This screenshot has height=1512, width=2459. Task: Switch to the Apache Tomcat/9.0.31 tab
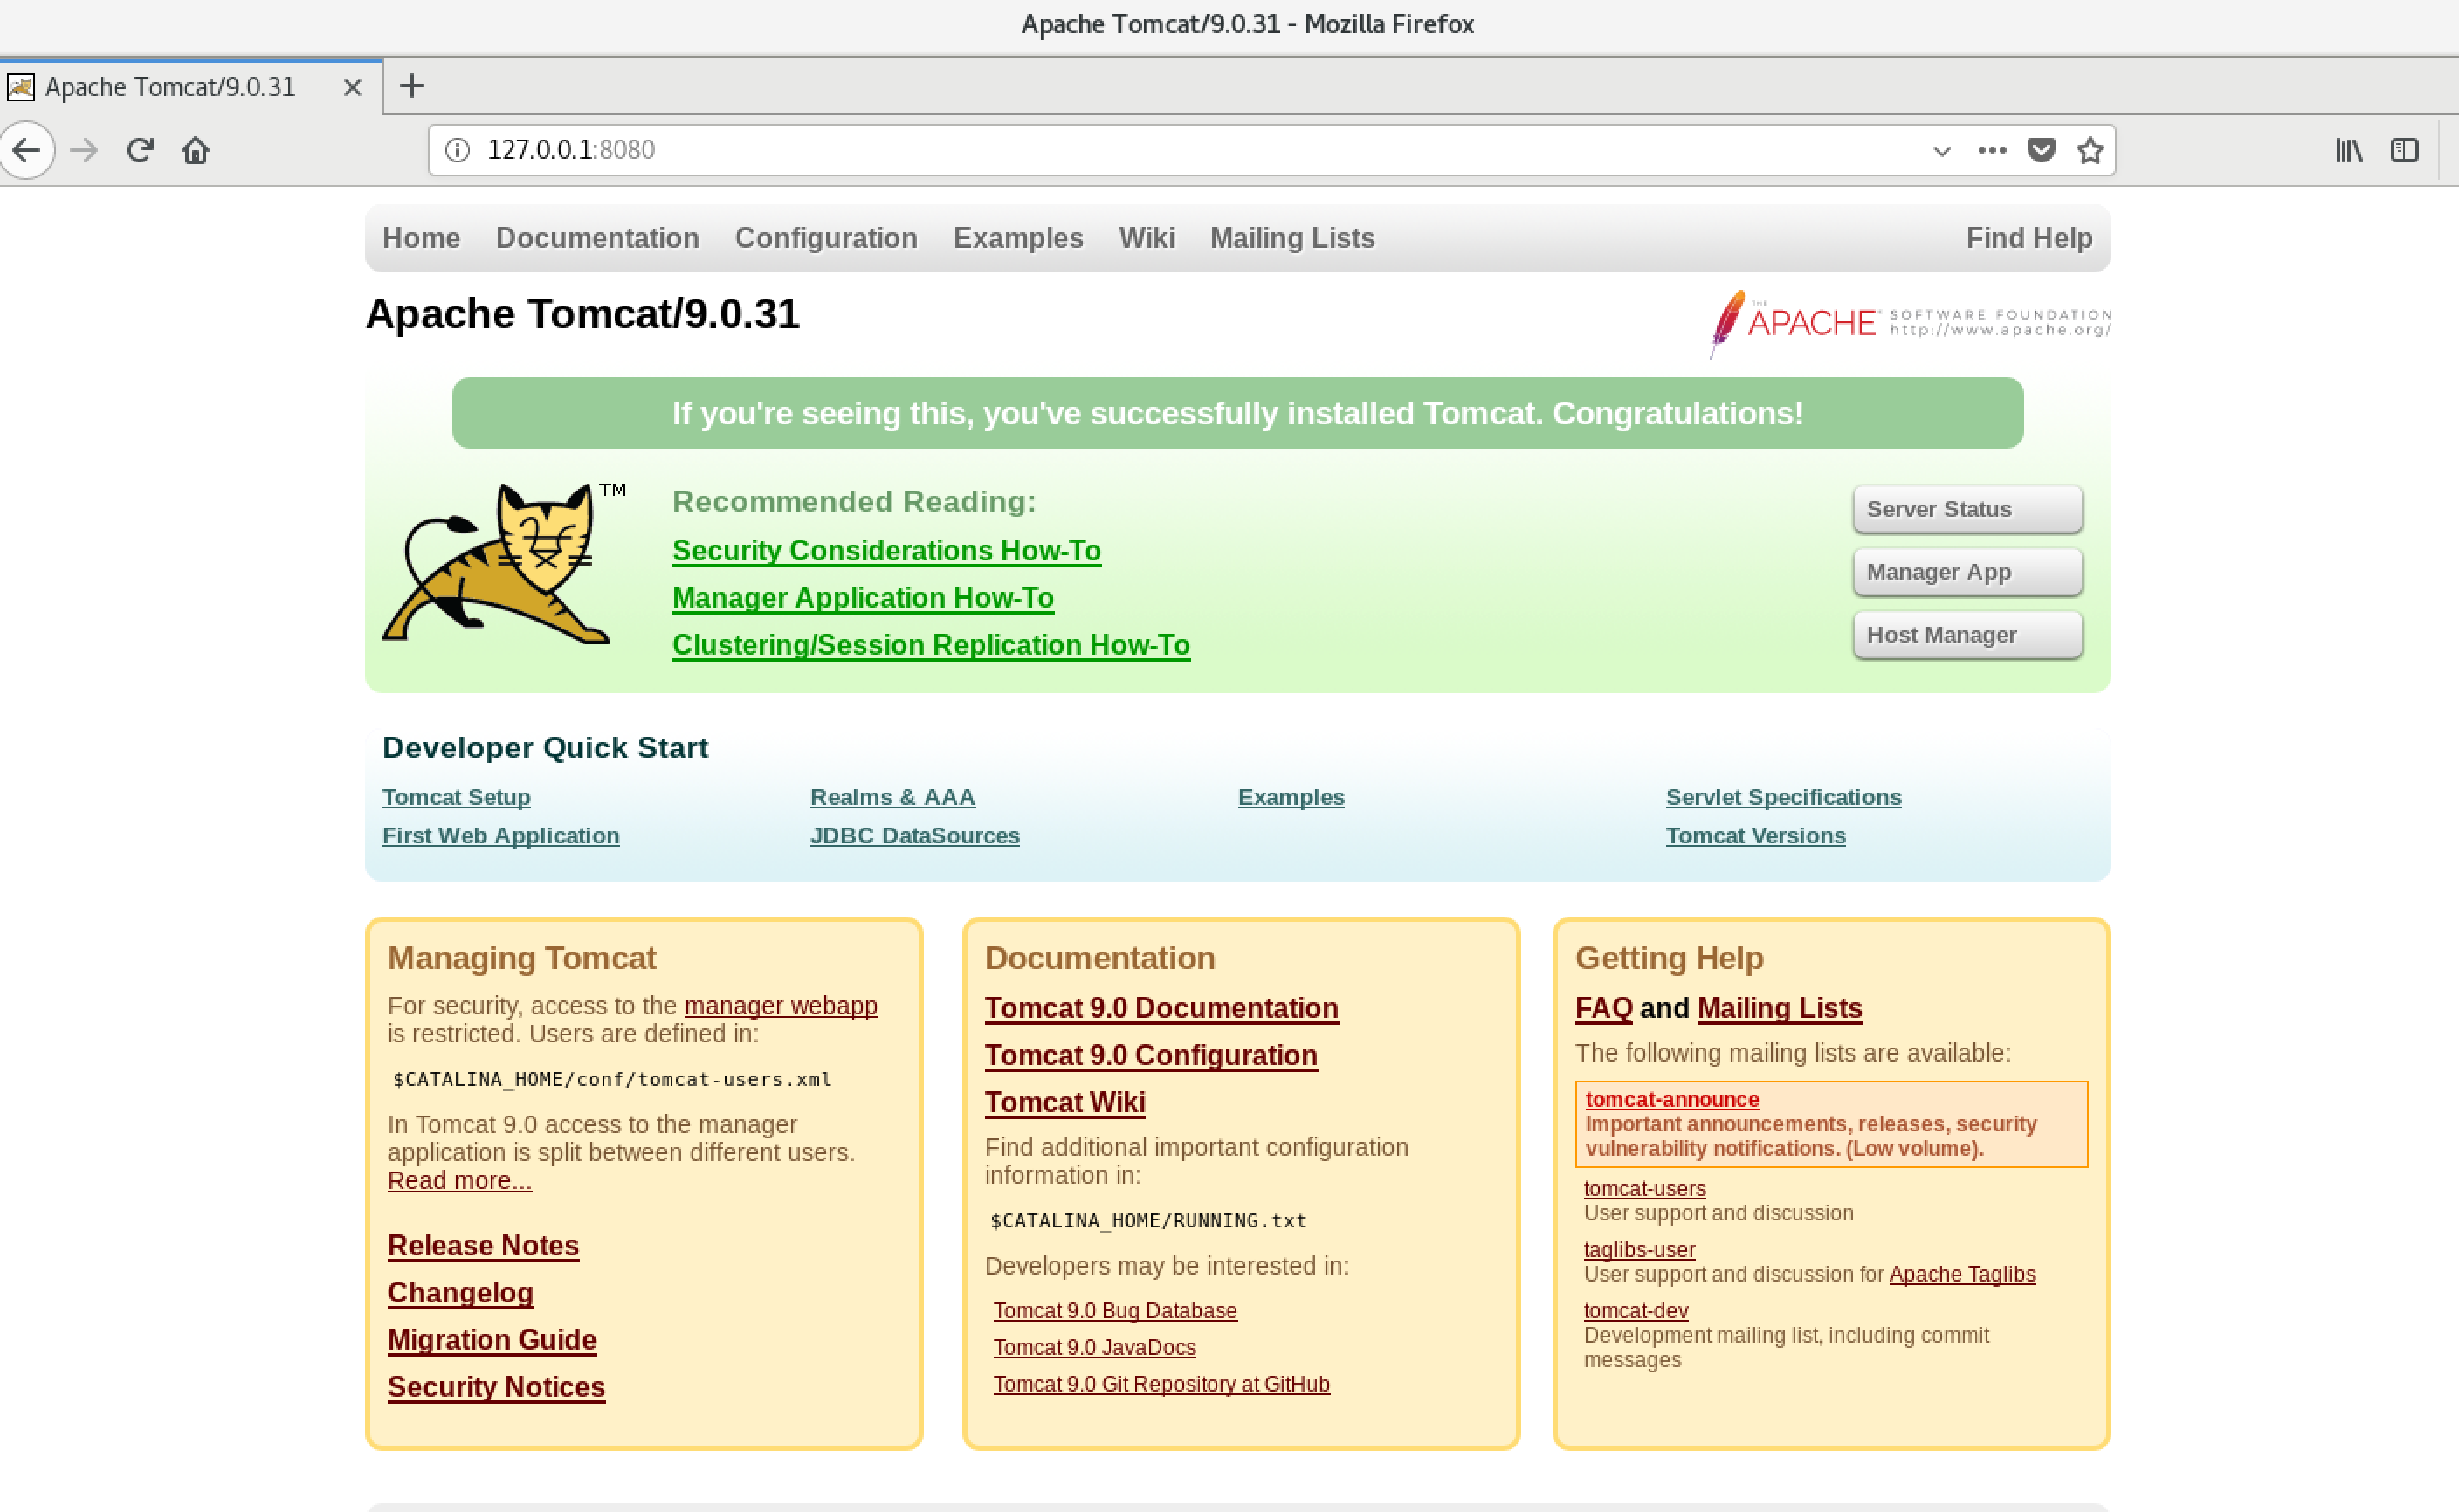(x=170, y=86)
